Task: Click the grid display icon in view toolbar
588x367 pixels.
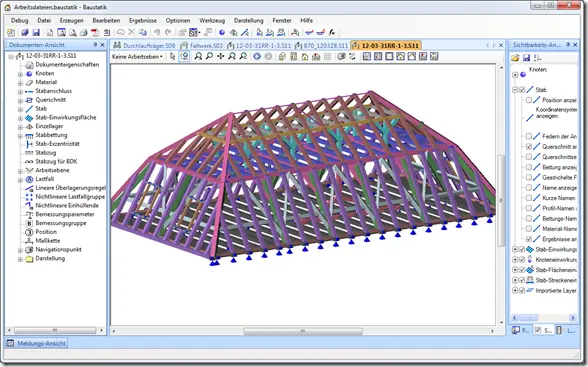Action: pyautogui.click(x=327, y=57)
